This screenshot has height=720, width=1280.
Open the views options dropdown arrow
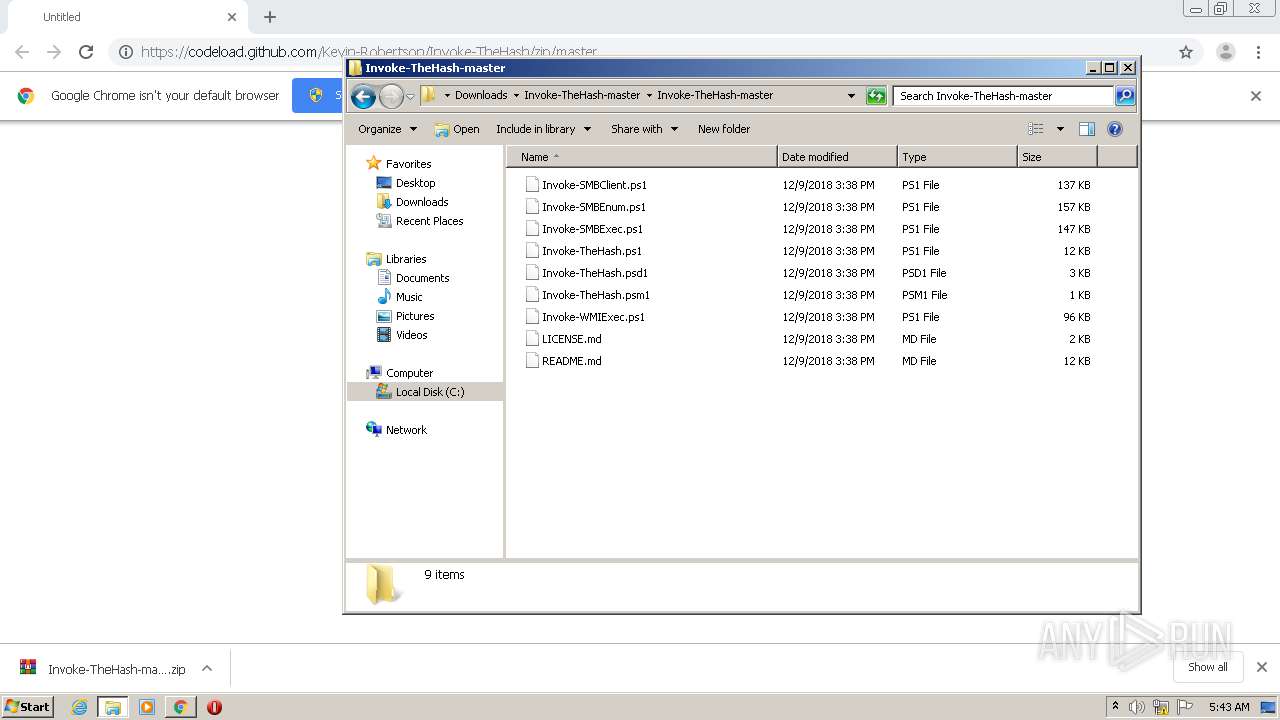pos(1060,129)
